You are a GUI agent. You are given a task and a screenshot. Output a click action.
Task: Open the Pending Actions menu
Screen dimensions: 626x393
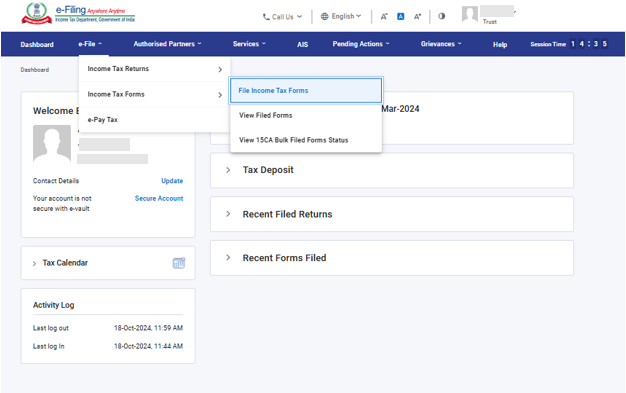361,44
